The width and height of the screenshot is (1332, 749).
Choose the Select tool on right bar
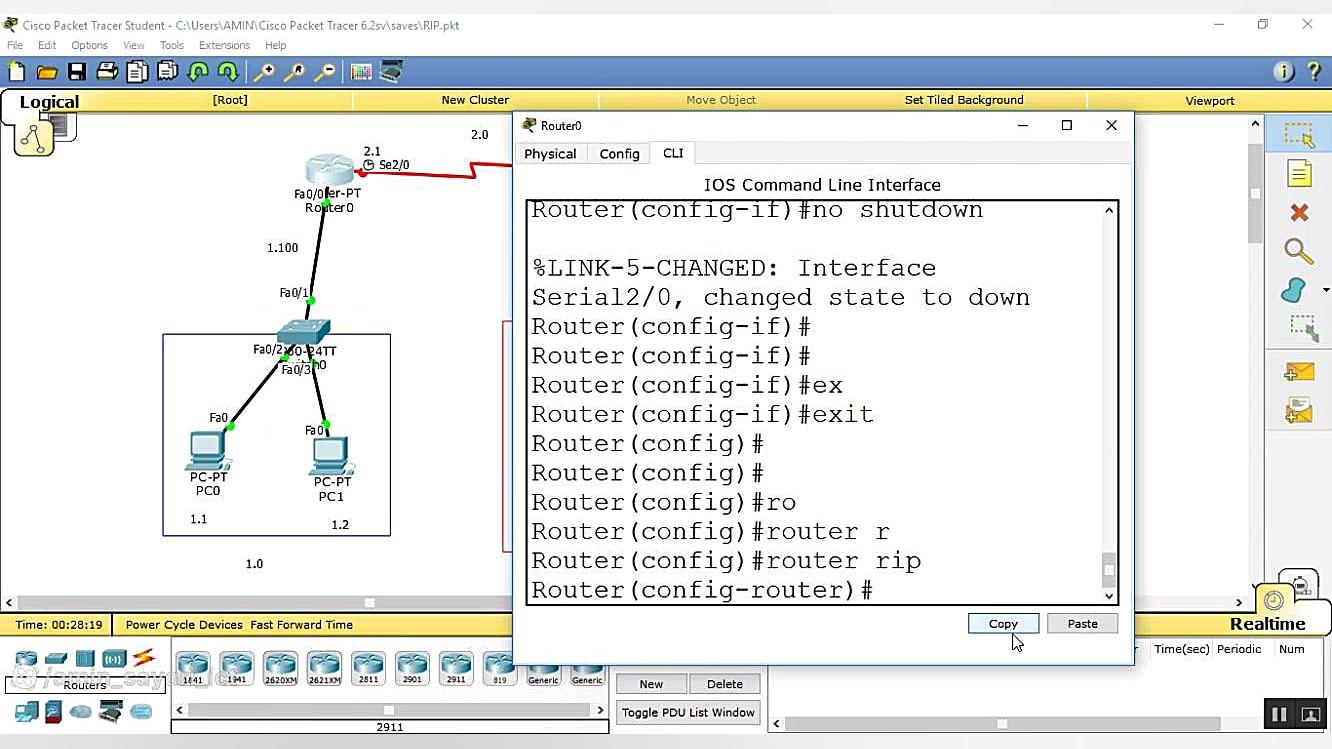pos(1299,135)
